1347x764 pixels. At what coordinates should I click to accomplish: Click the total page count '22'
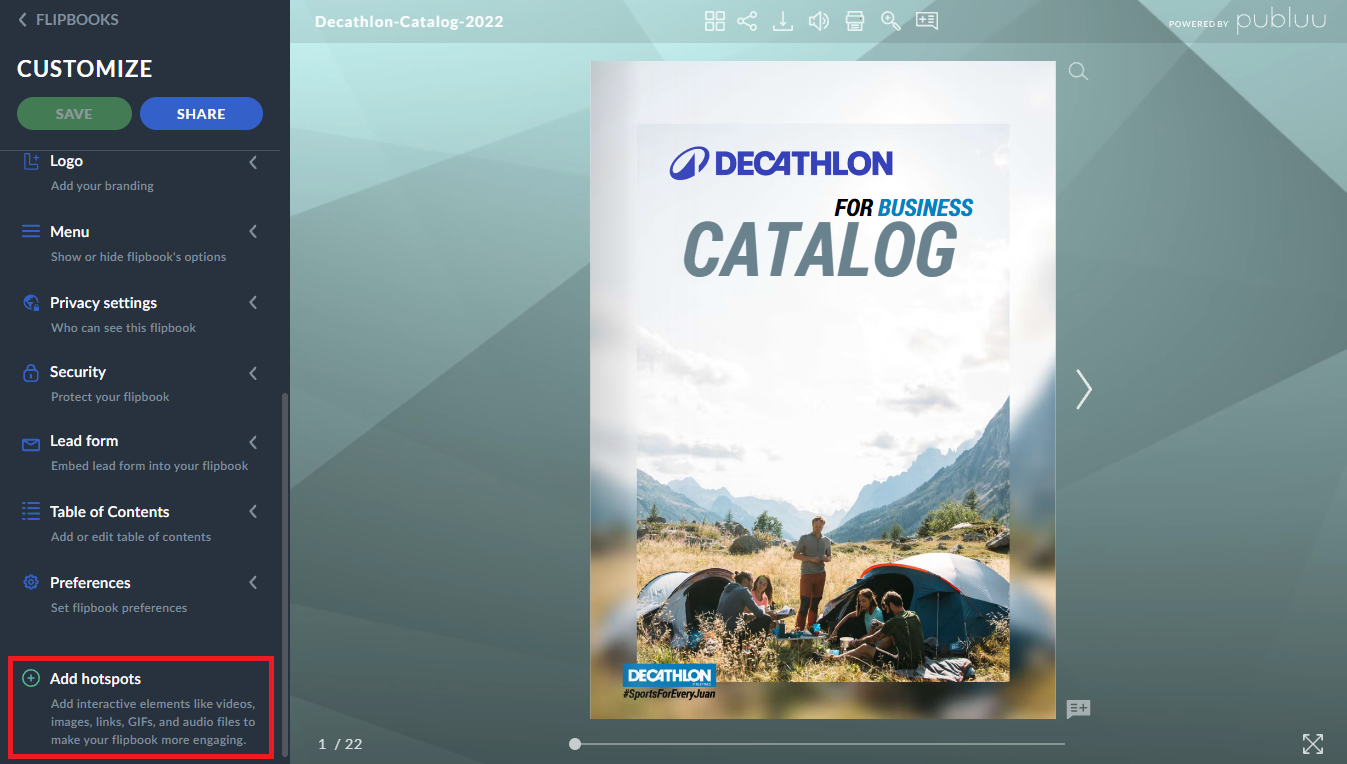[353, 744]
